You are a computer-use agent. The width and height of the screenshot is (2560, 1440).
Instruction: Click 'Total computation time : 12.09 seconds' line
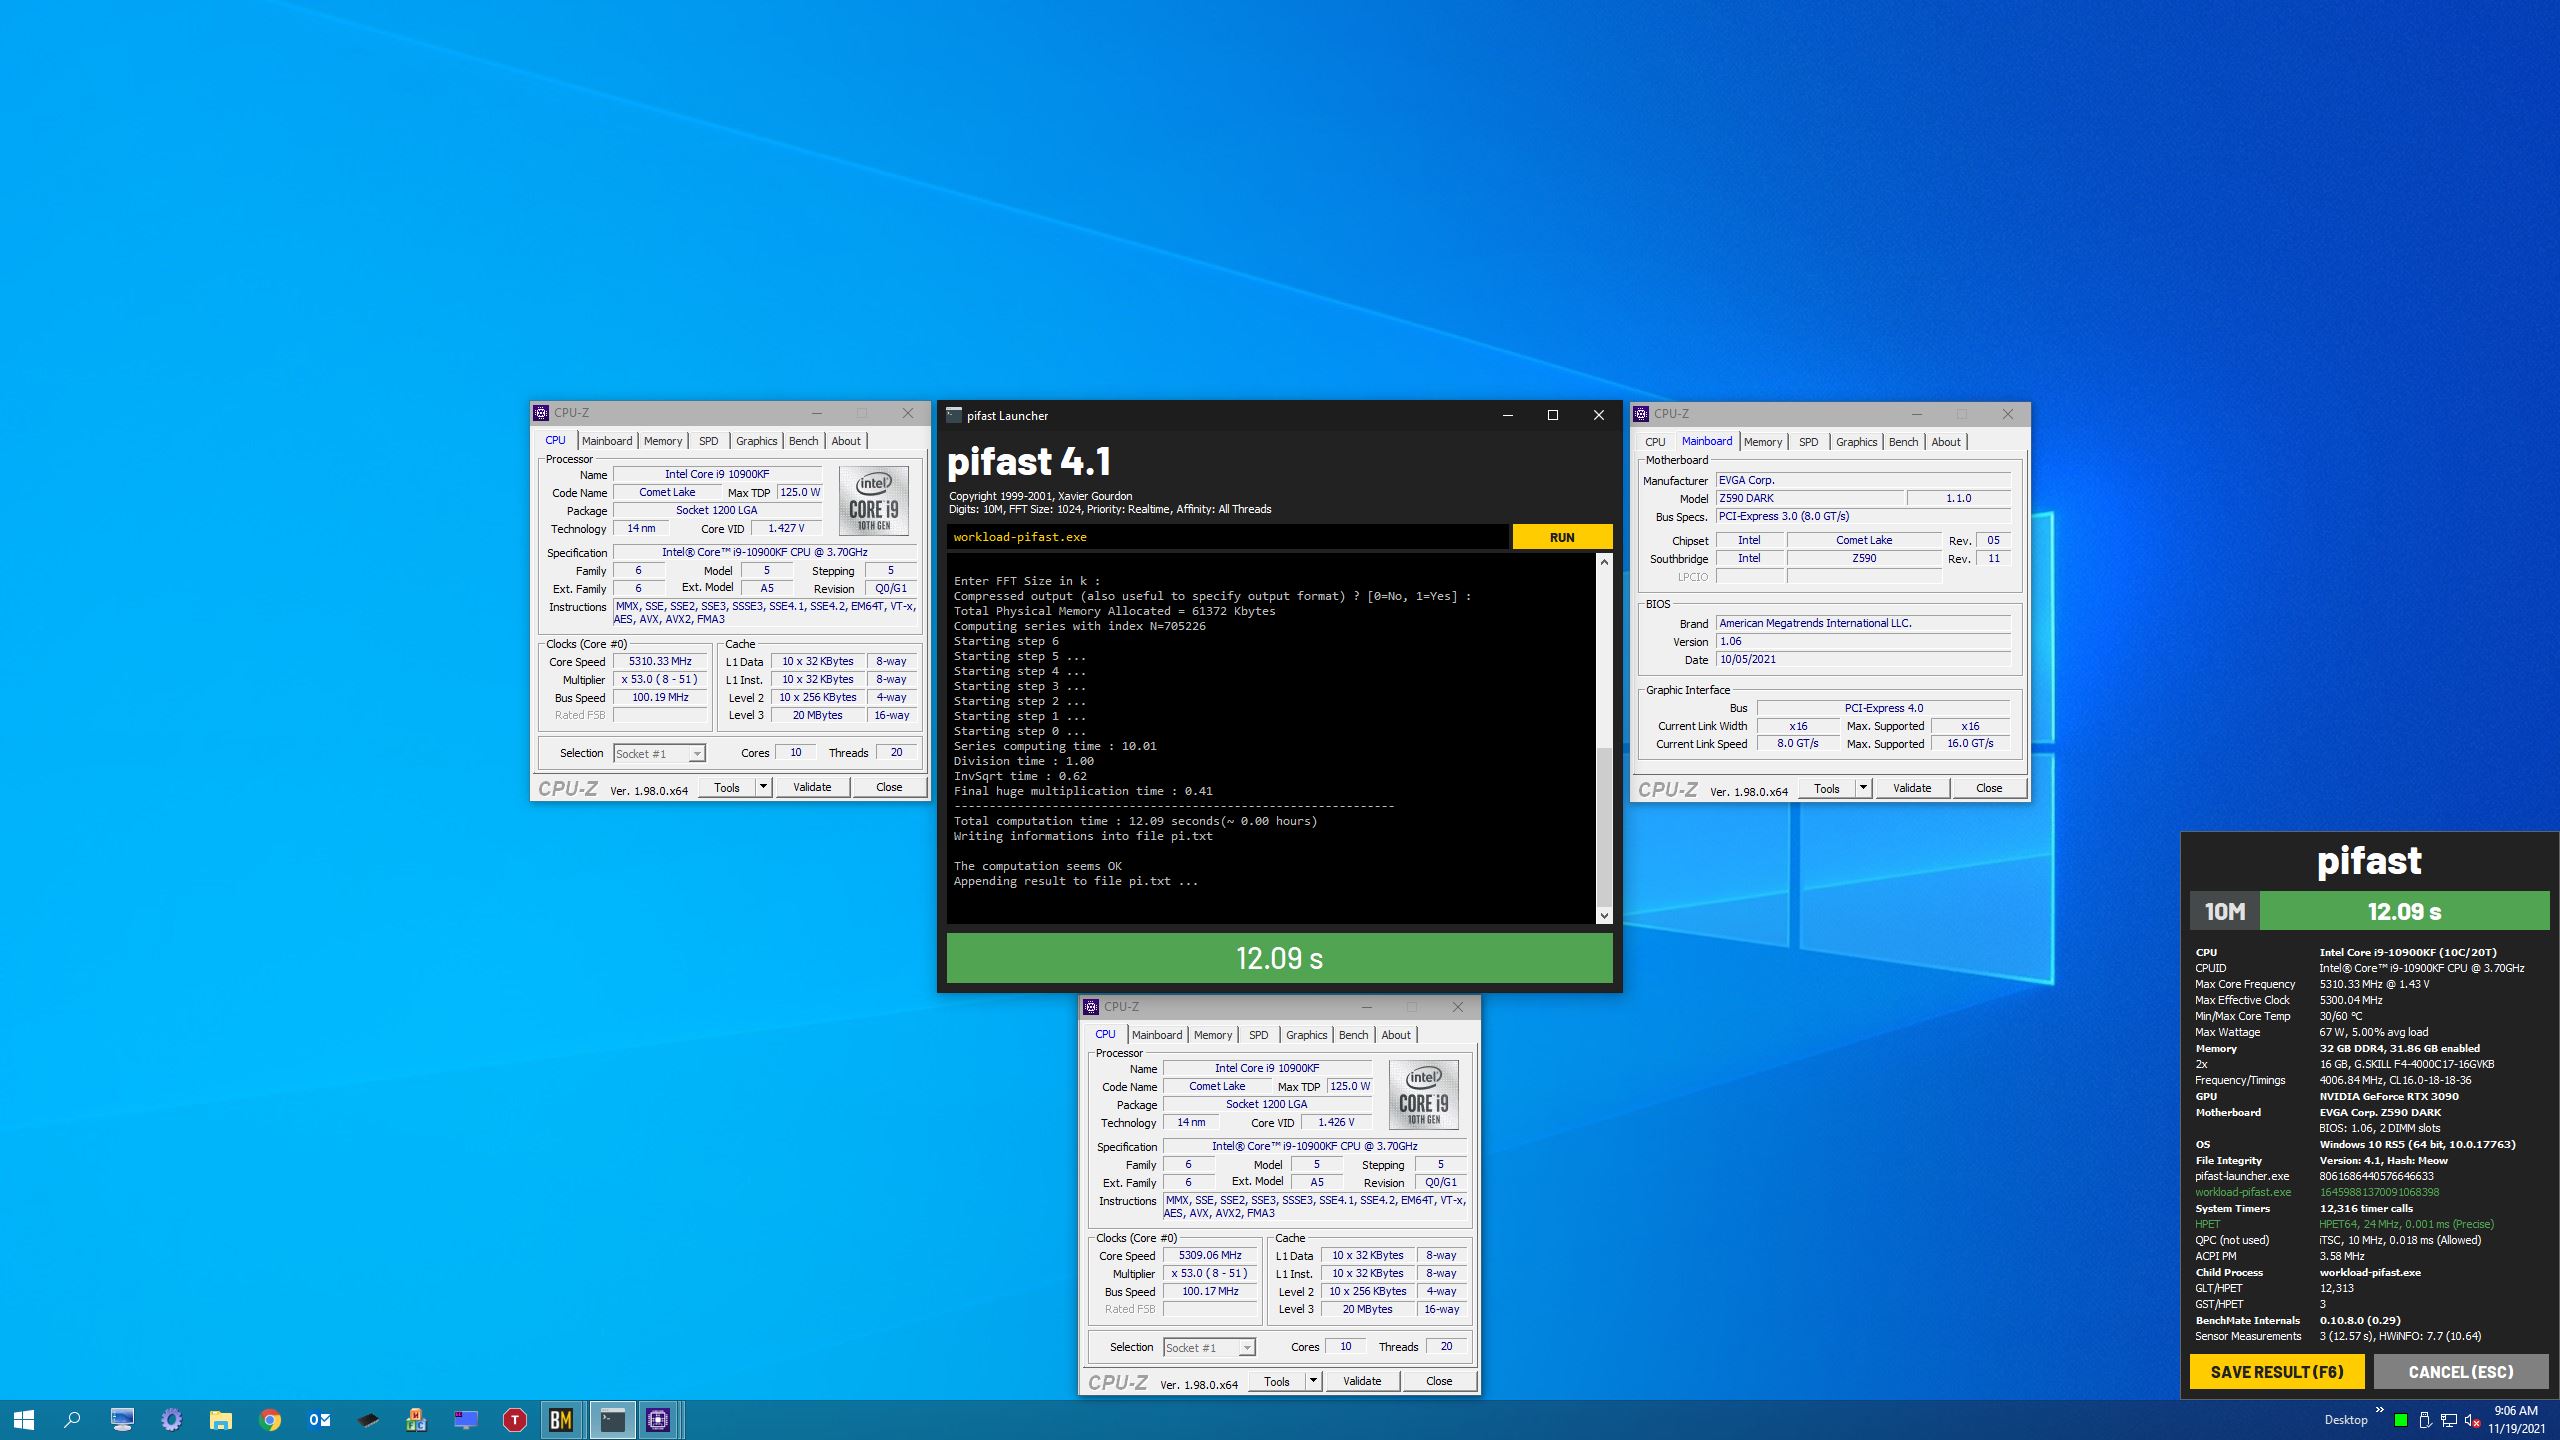pos(1135,821)
